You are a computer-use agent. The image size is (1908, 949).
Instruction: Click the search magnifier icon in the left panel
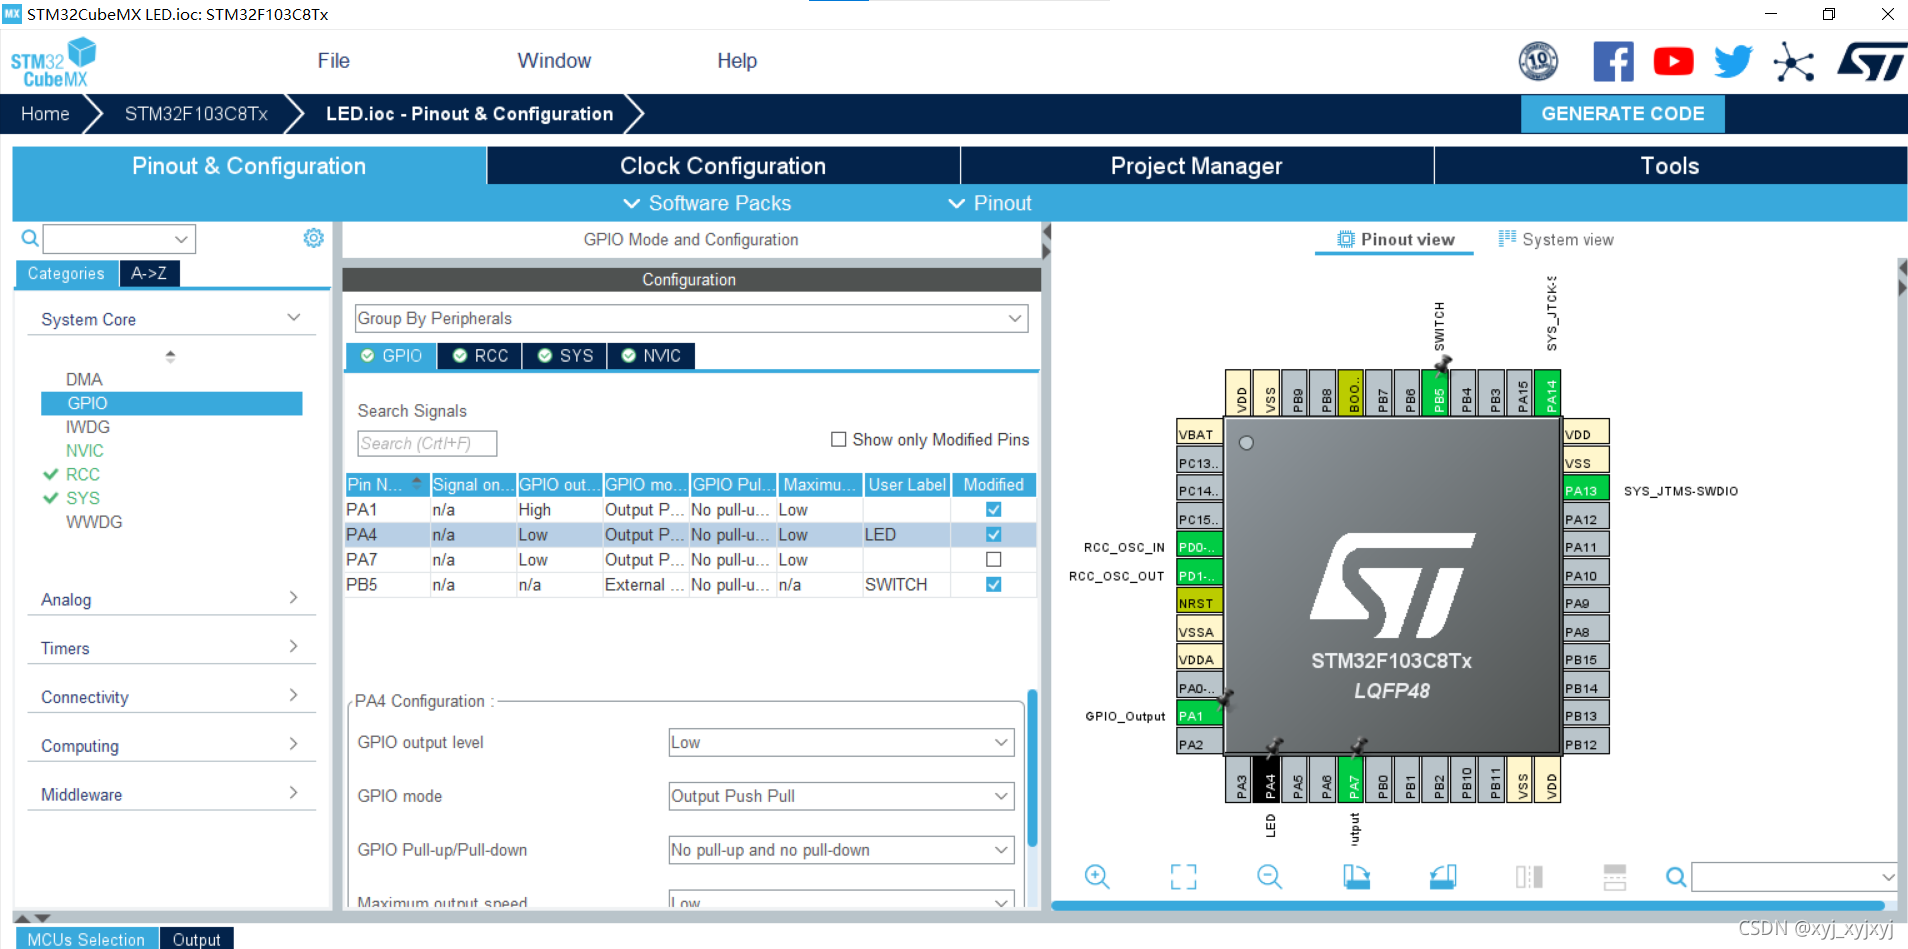click(30, 238)
